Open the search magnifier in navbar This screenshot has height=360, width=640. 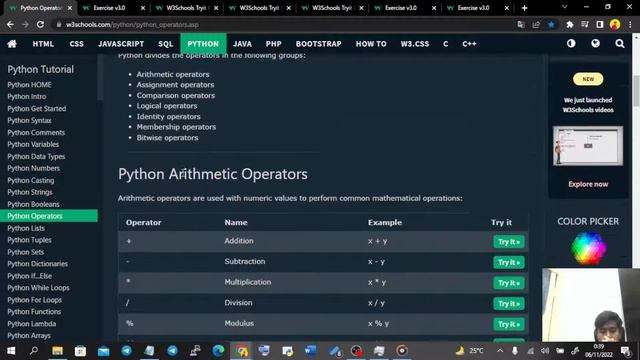[x=620, y=43]
